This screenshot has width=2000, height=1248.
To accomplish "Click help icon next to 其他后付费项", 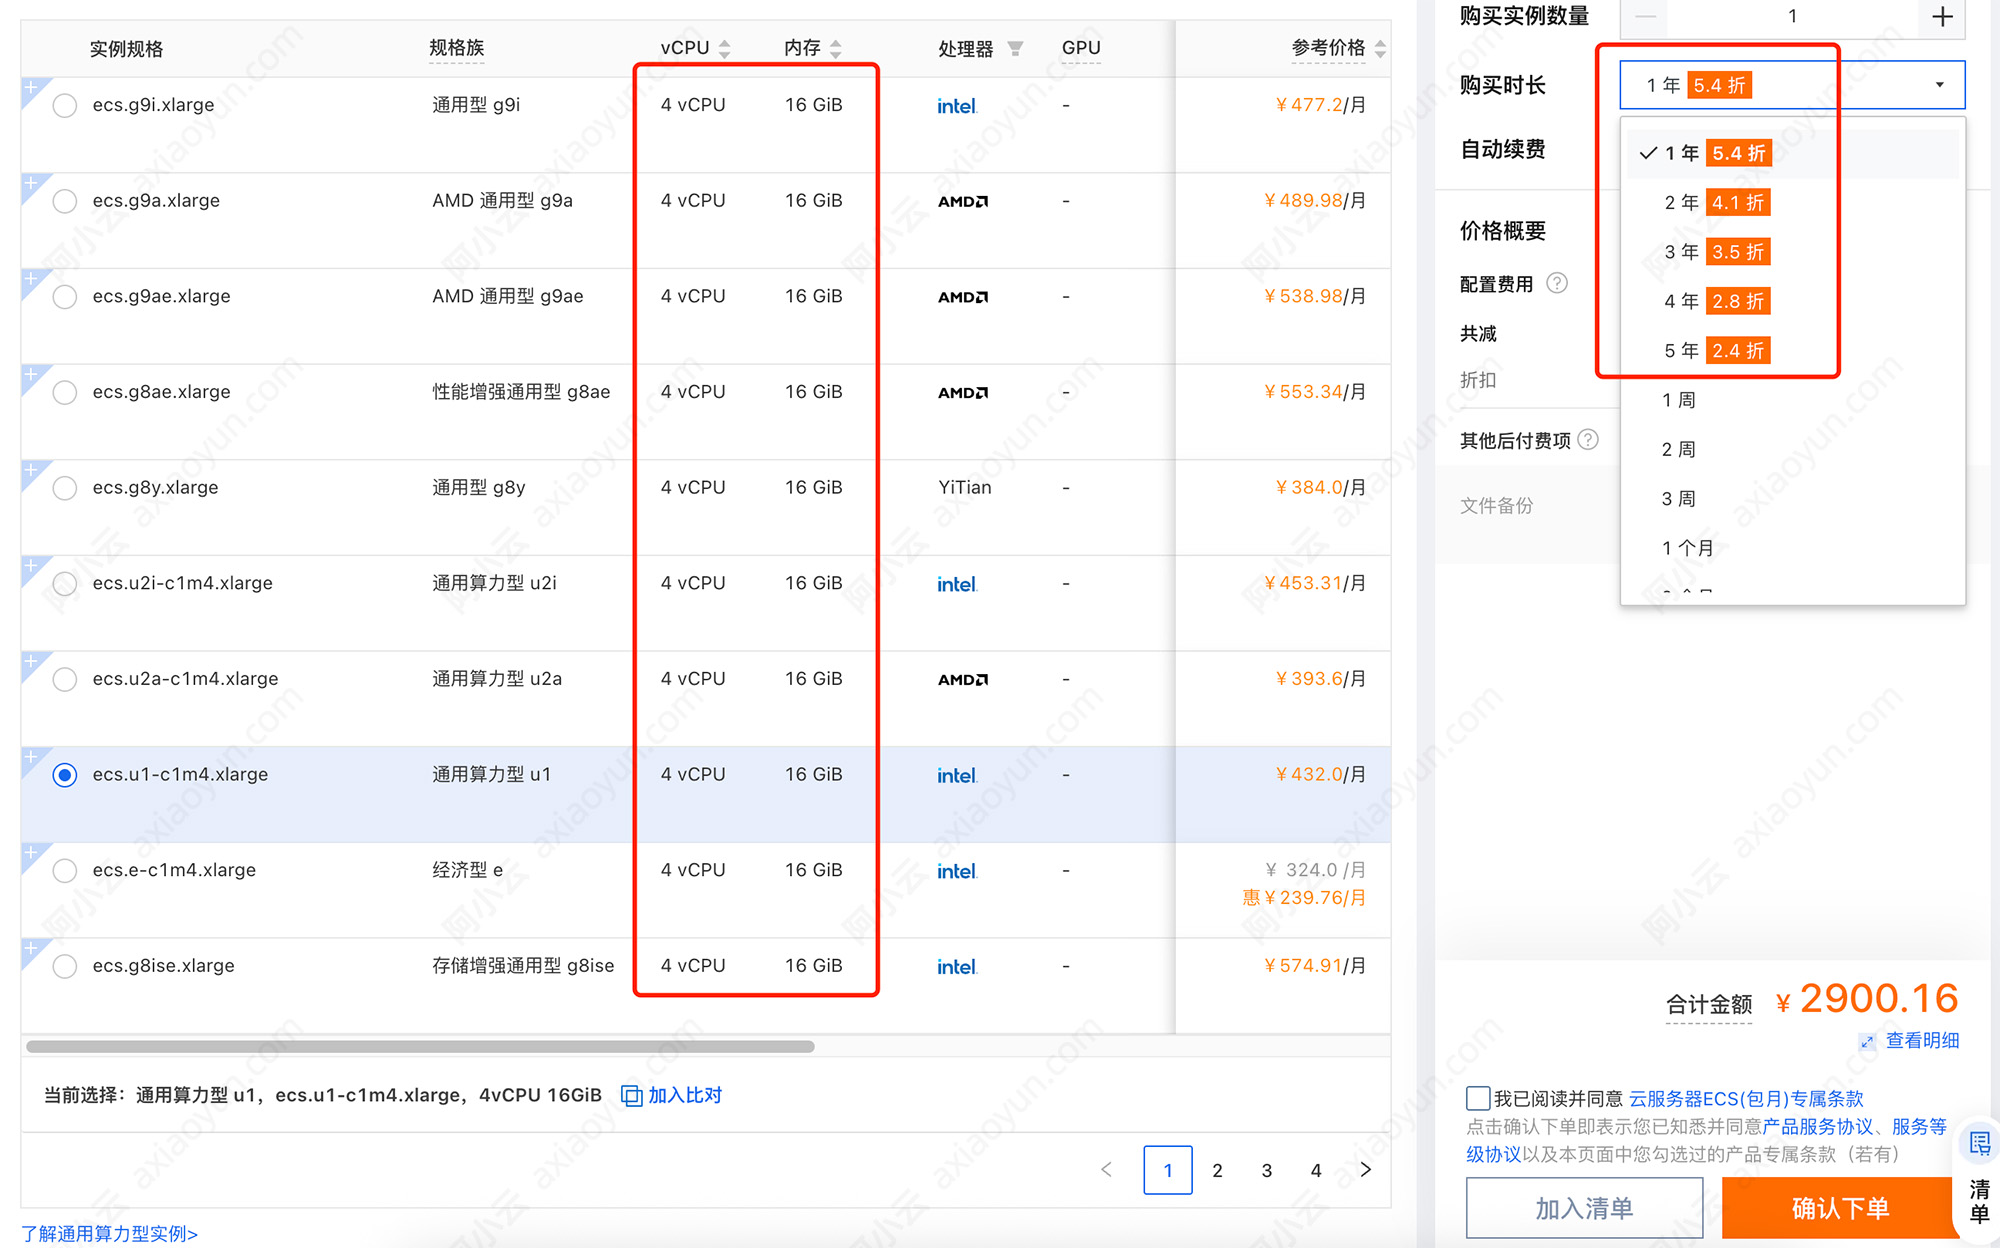I will [1588, 440].
